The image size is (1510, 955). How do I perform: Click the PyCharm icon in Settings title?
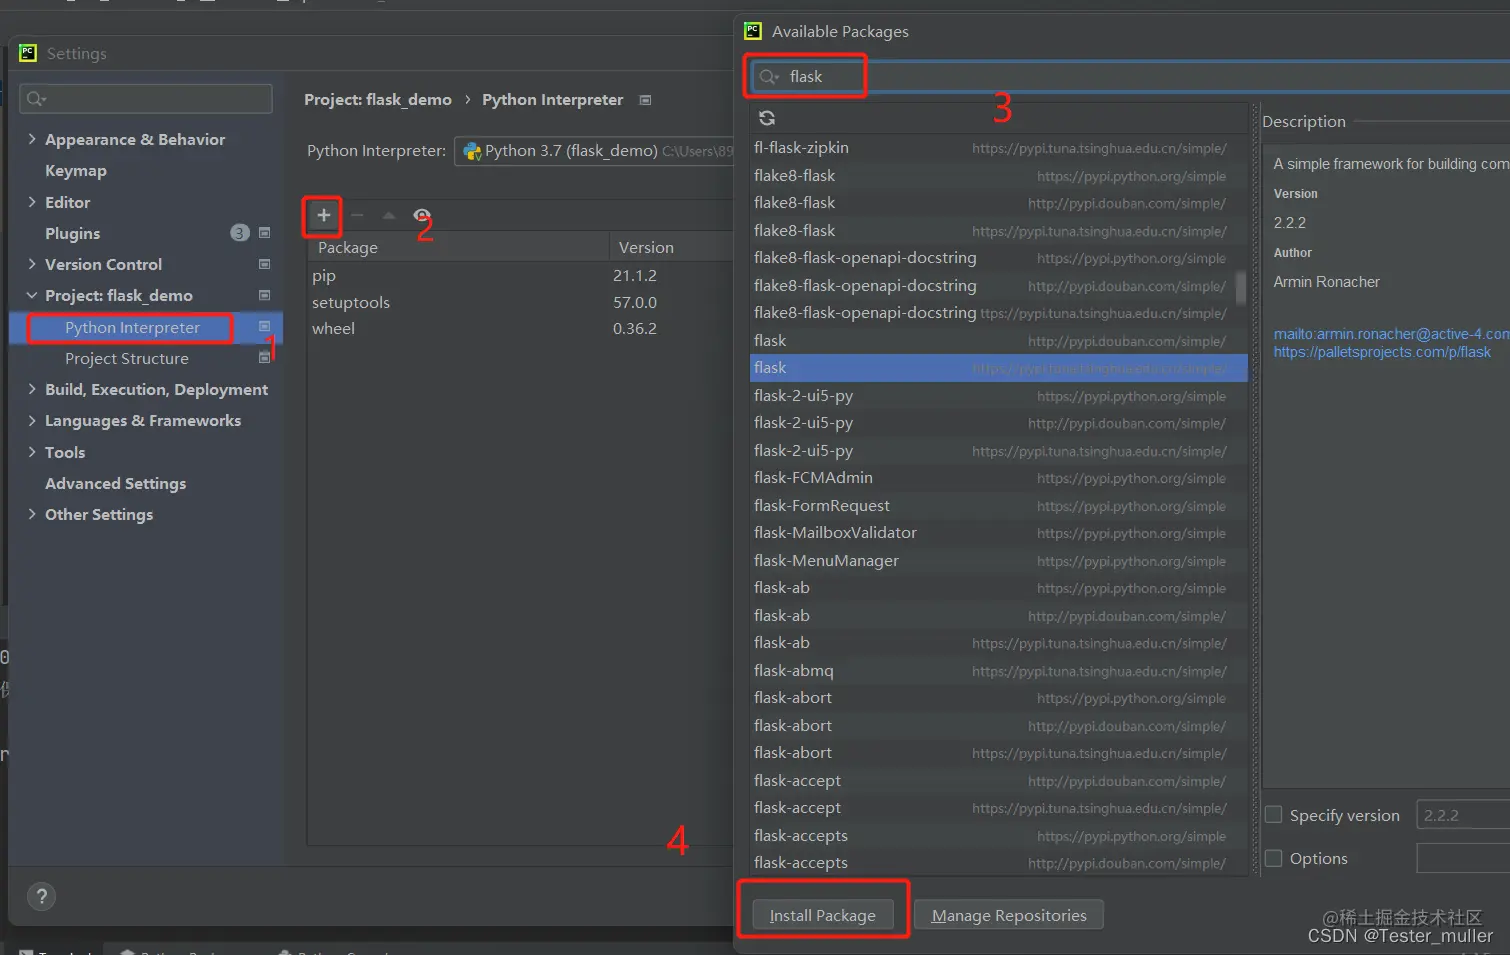28,53
